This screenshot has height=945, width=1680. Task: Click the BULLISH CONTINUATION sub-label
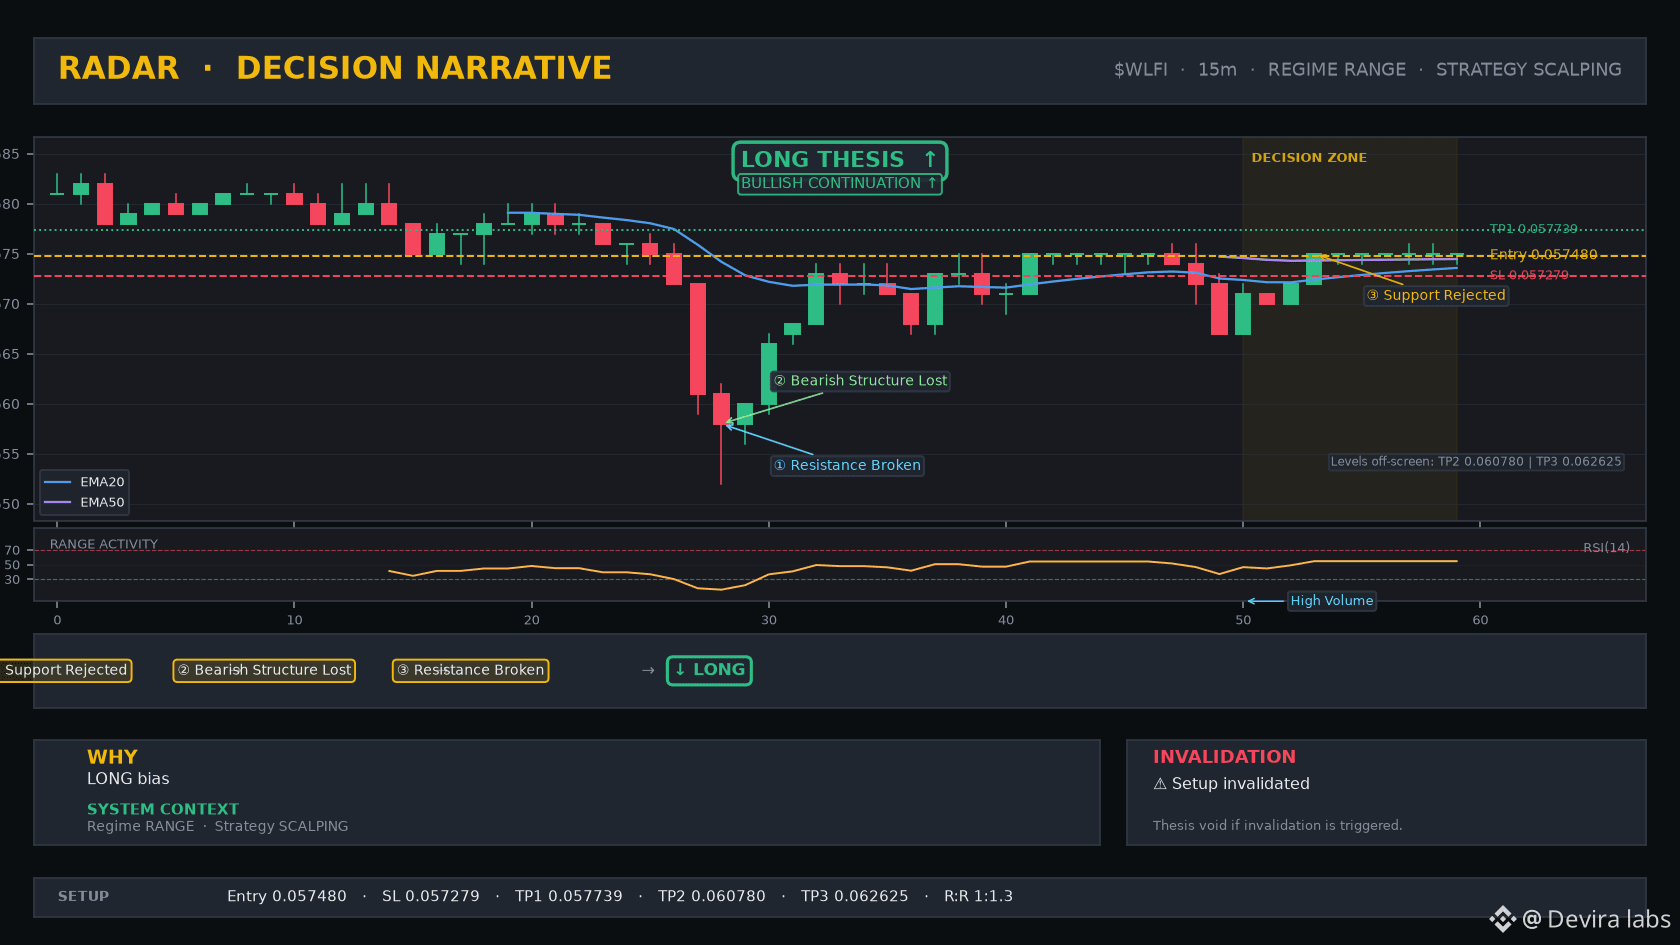(839, 184)
